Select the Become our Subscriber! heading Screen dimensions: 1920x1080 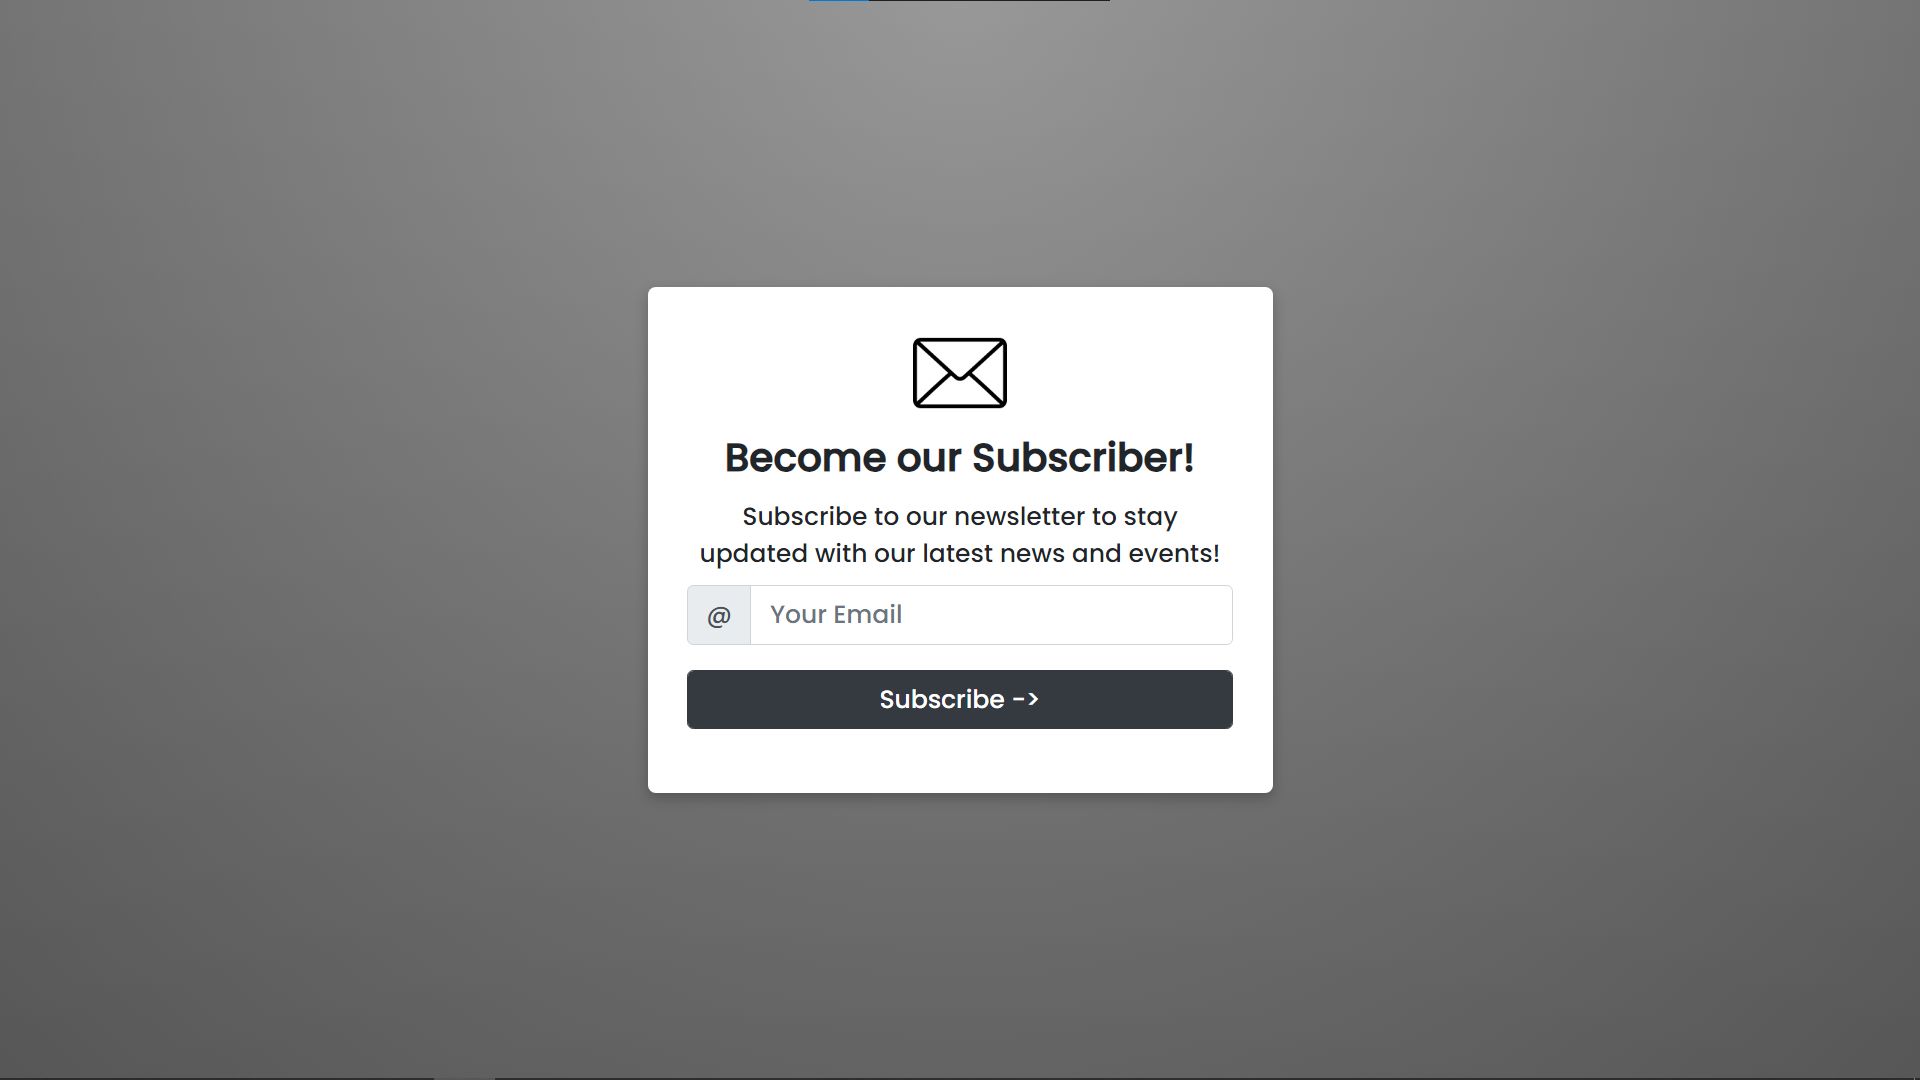pyautogui.click(x=959, y=458)
